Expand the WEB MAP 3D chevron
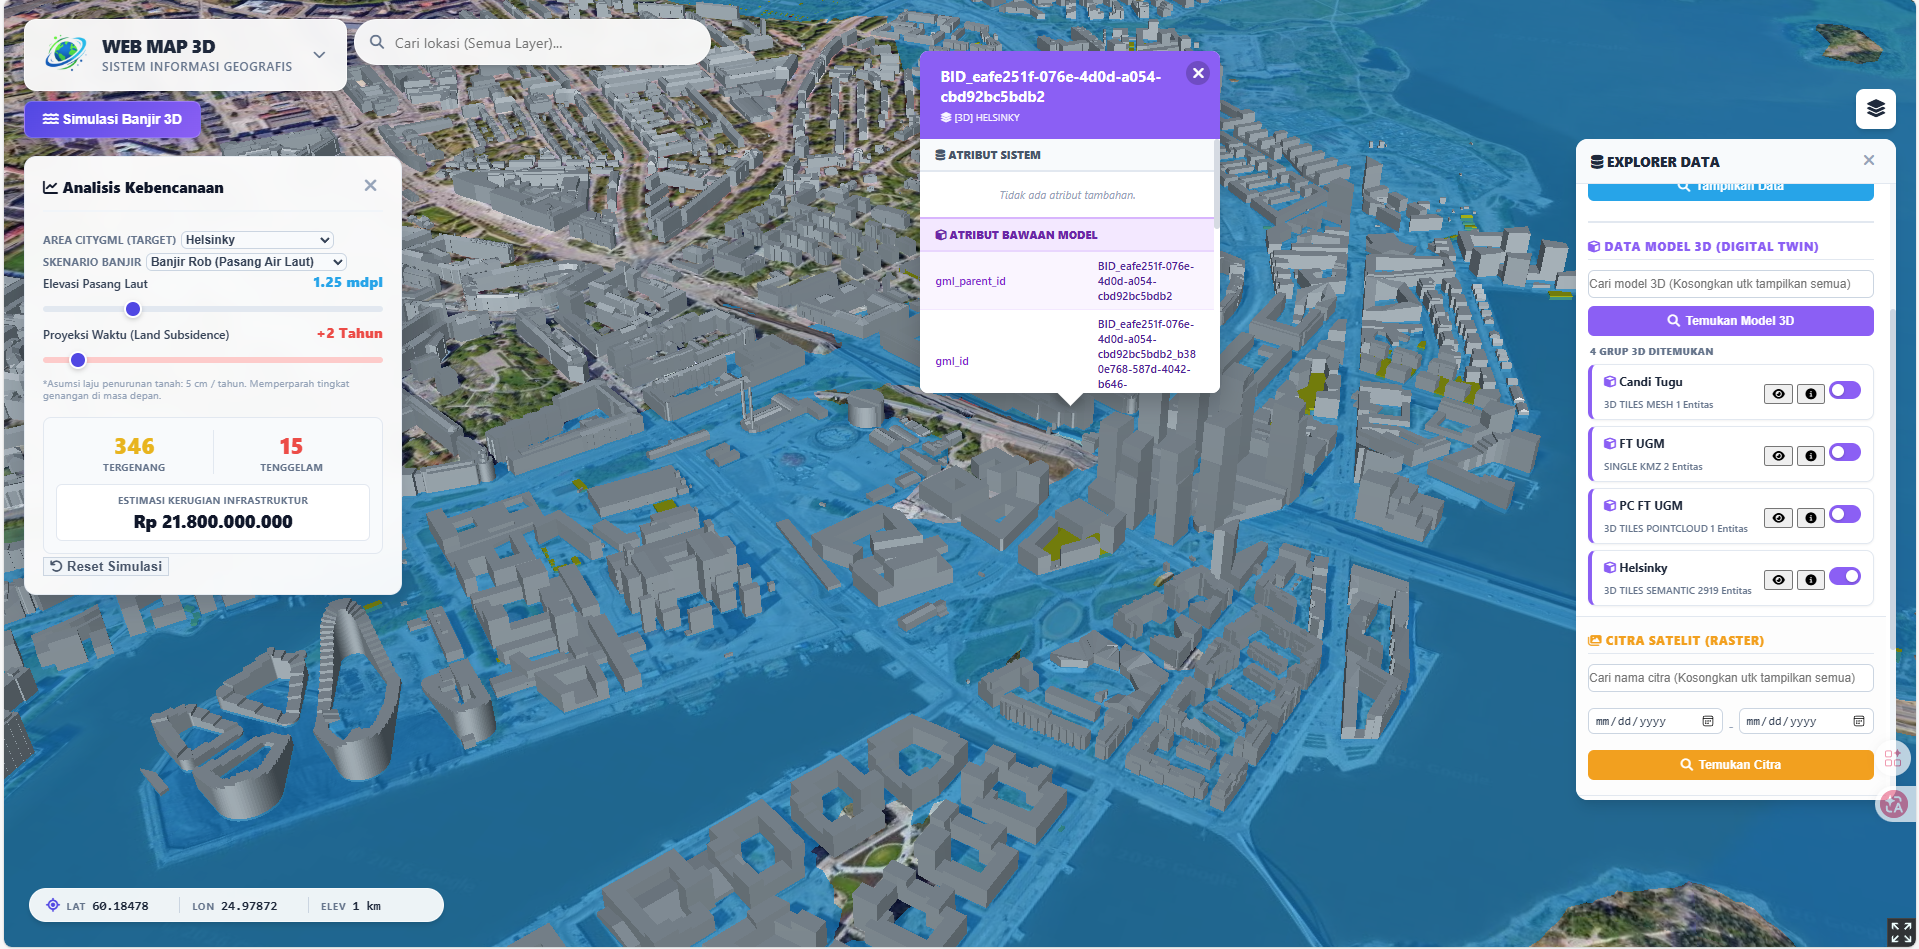This screenshot has width=1919, height=949. pos(318,55)
